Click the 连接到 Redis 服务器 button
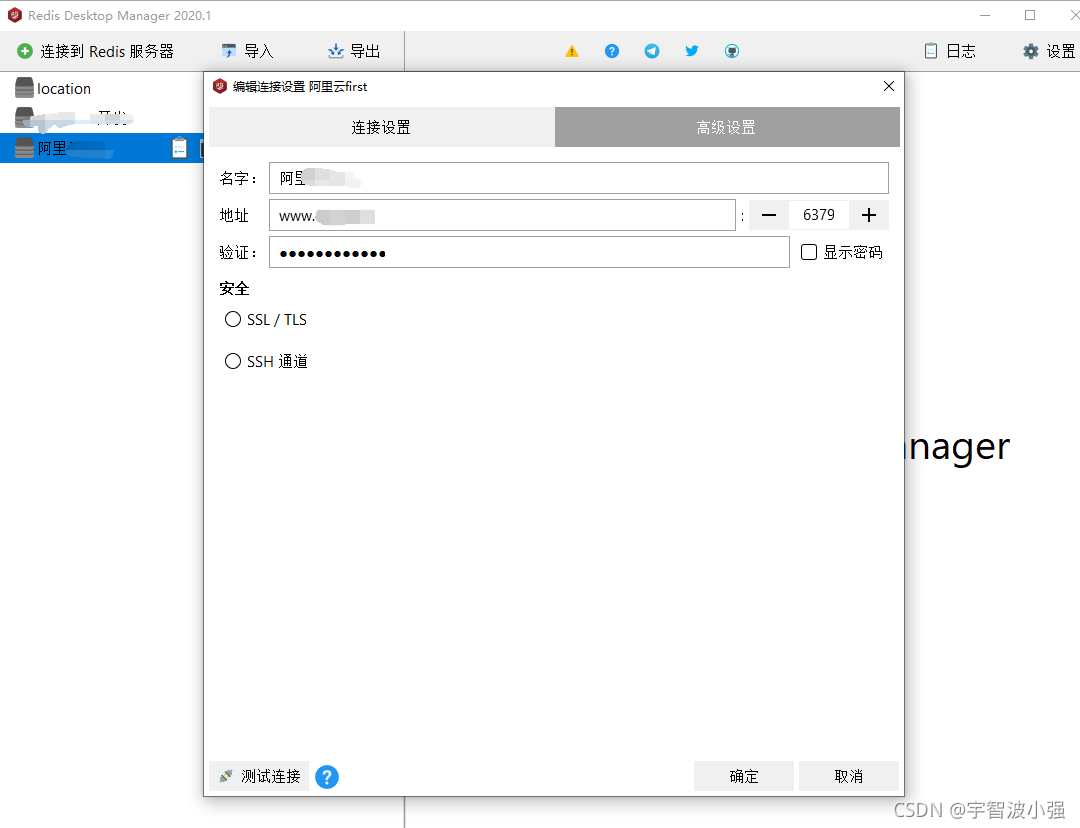 (96, 51)
